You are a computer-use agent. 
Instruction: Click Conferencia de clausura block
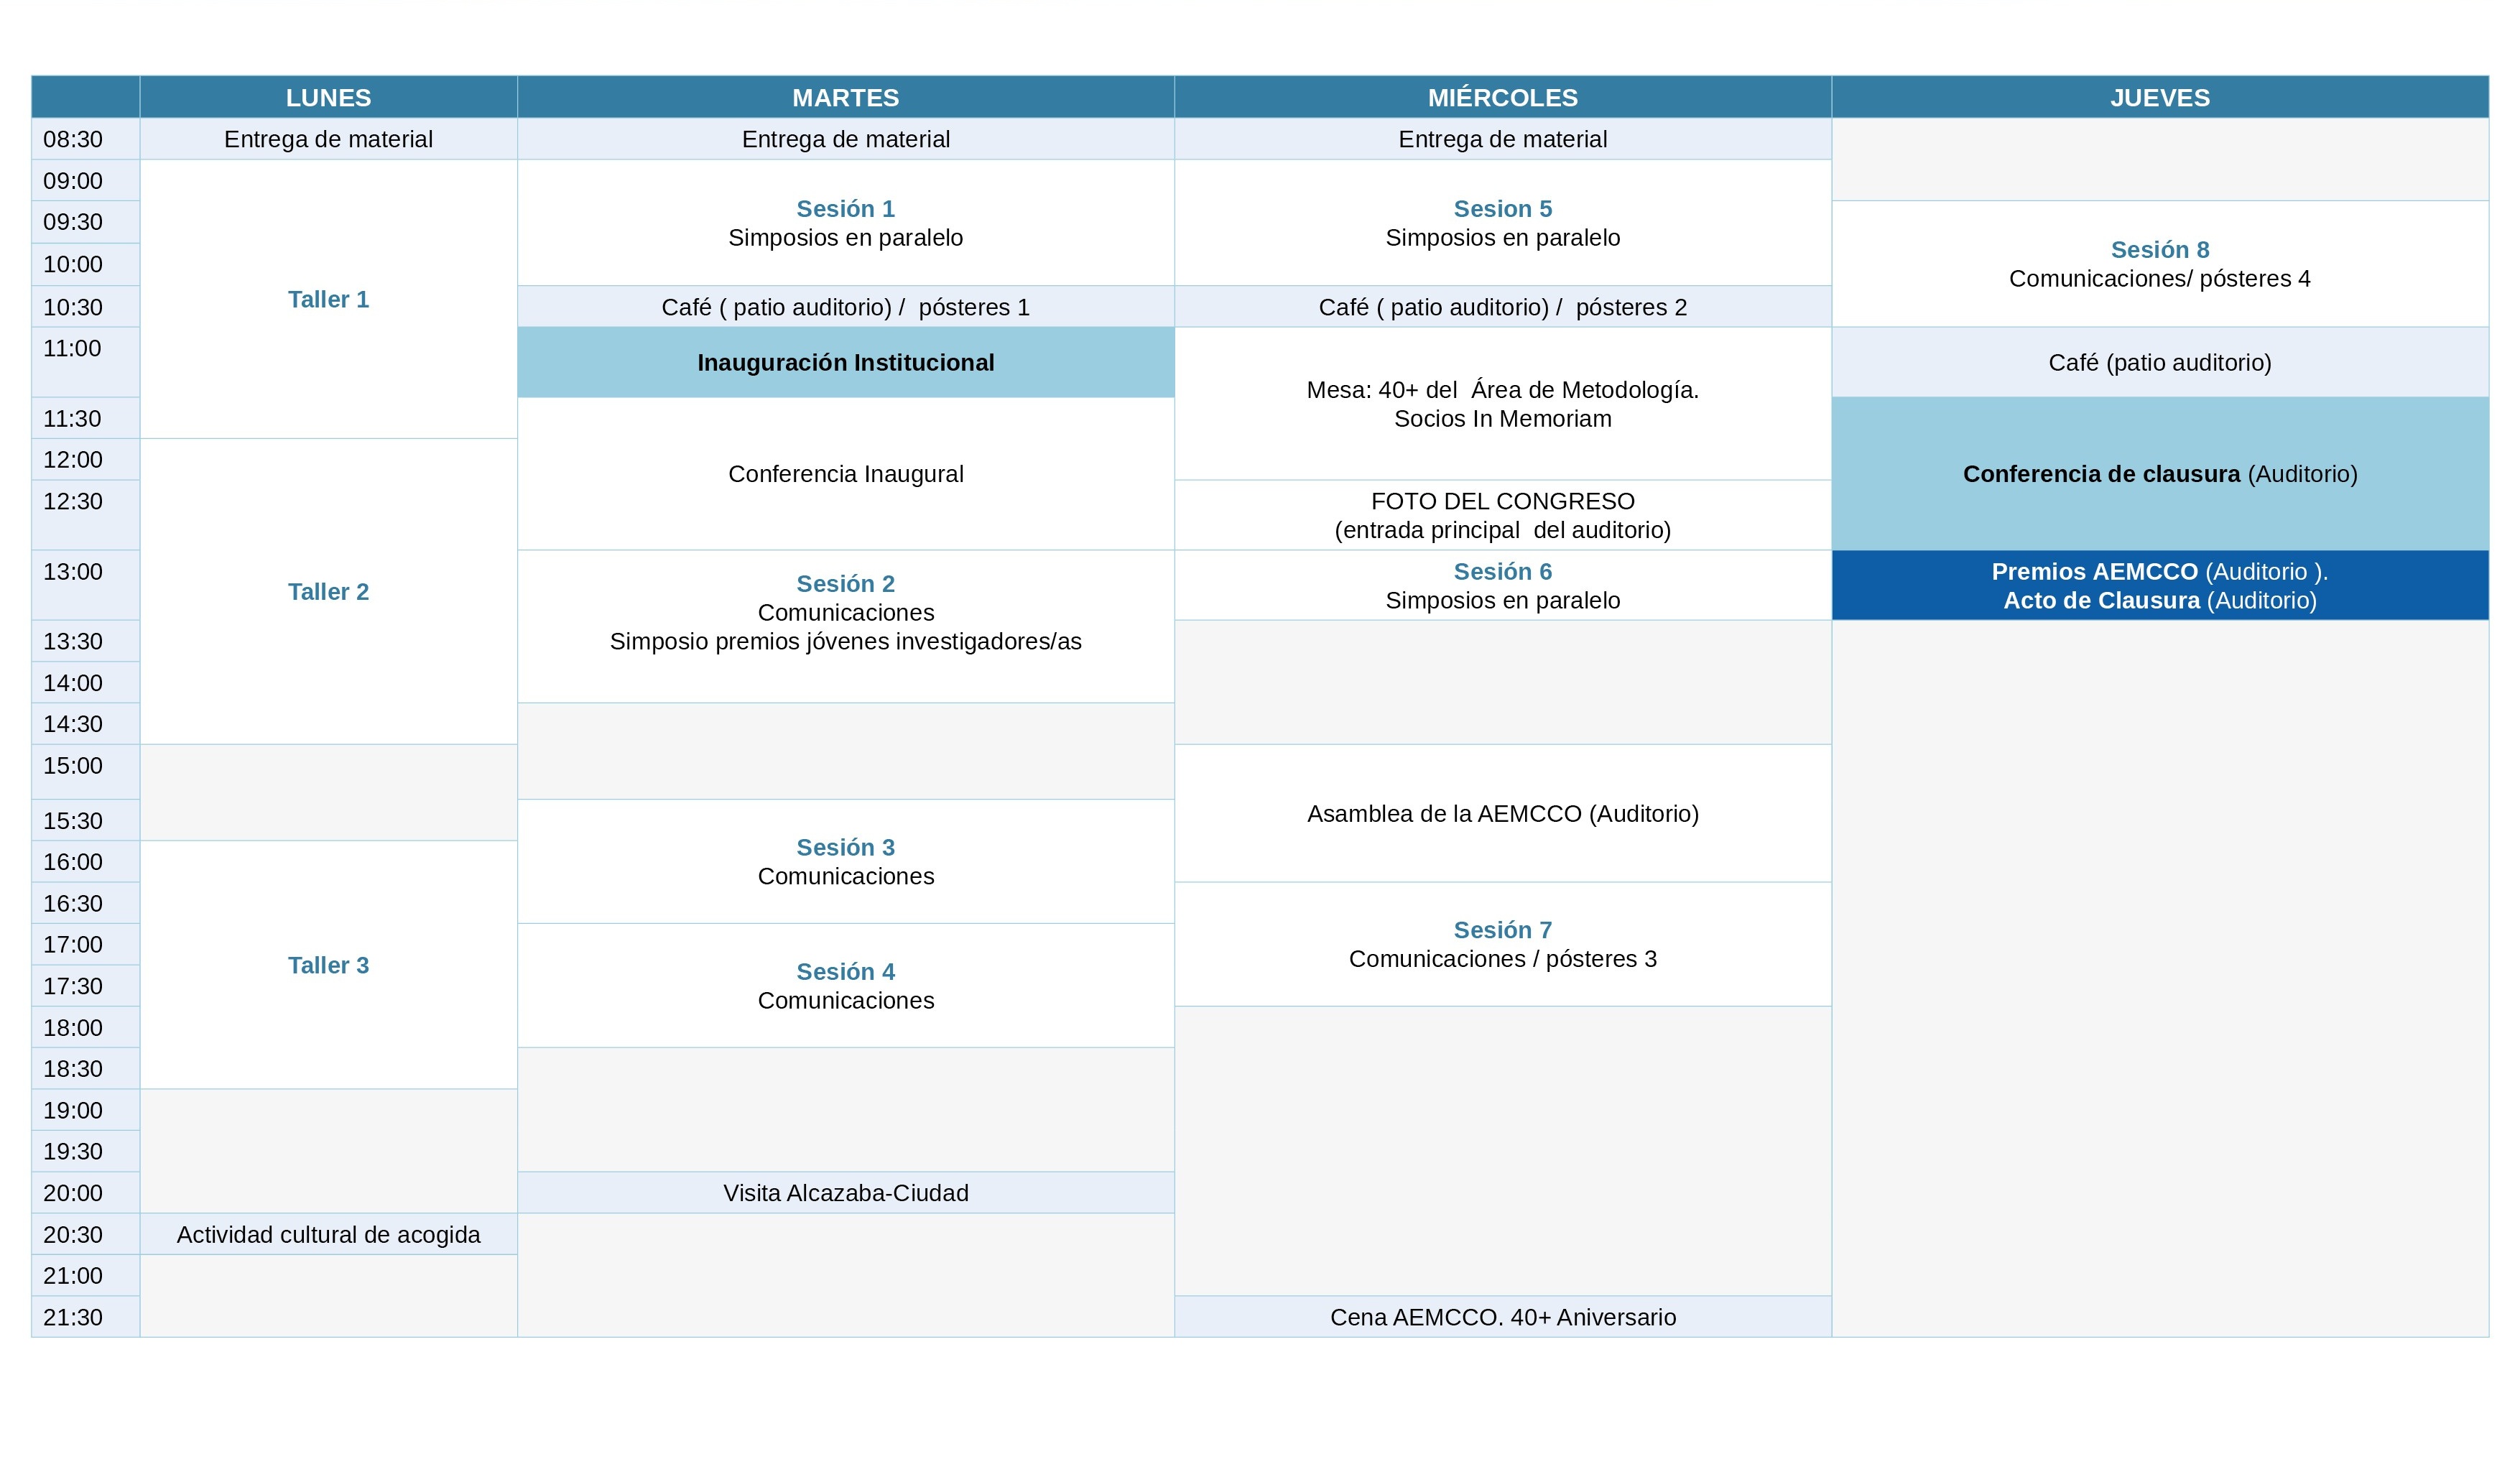[2159, 473]
